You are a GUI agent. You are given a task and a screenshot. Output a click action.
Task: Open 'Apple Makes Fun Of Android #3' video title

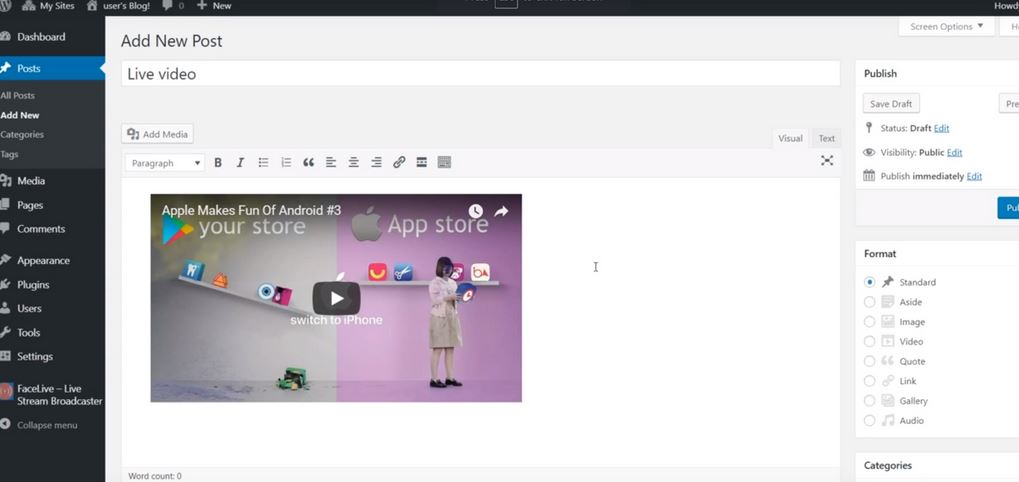click(252, 210)
